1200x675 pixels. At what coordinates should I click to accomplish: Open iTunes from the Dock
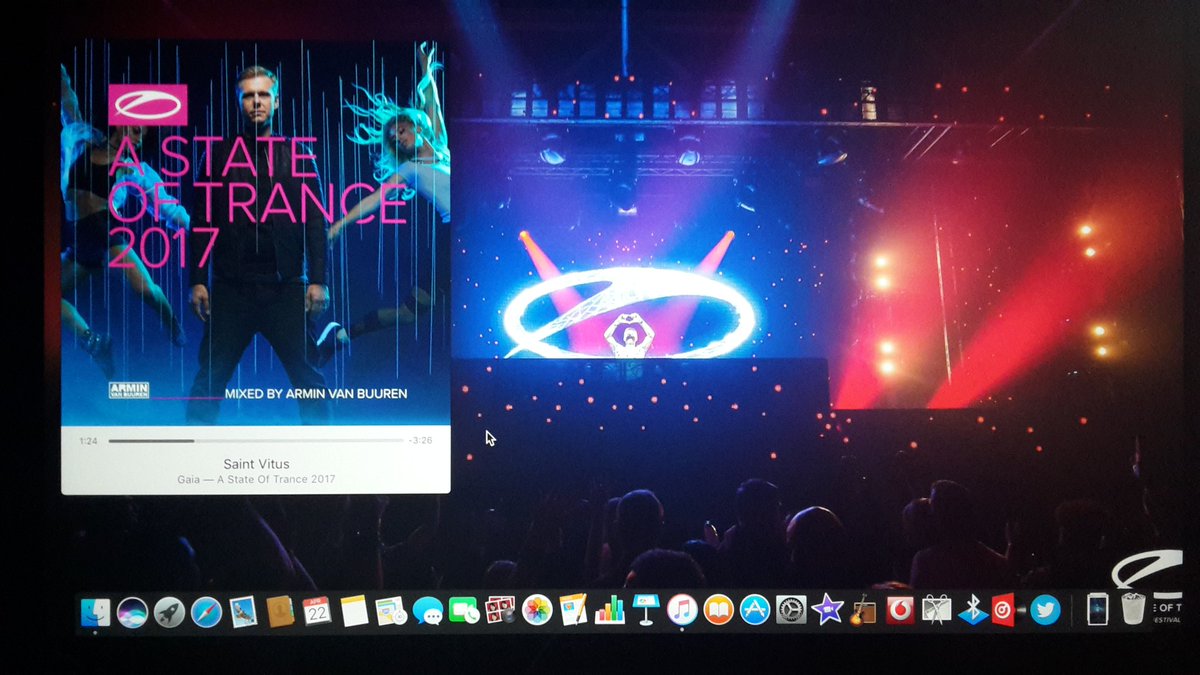point(682,610)
